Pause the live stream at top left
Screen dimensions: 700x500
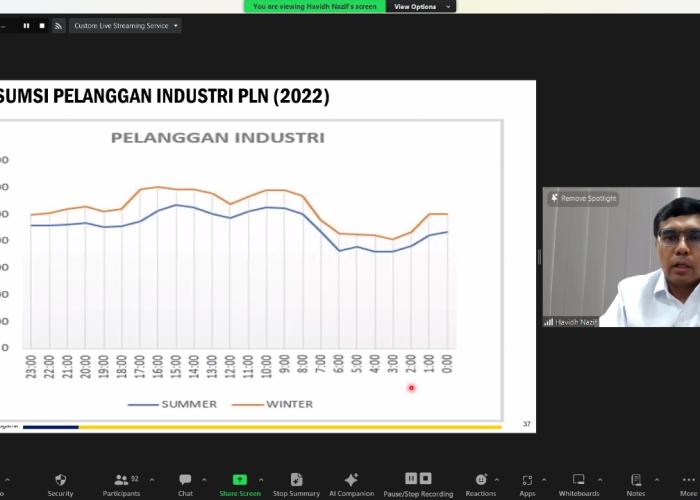(26, 25)
